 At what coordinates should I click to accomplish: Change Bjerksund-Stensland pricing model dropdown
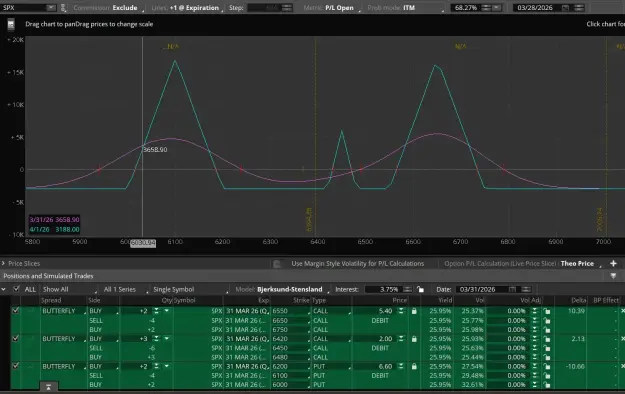point(293,289)
